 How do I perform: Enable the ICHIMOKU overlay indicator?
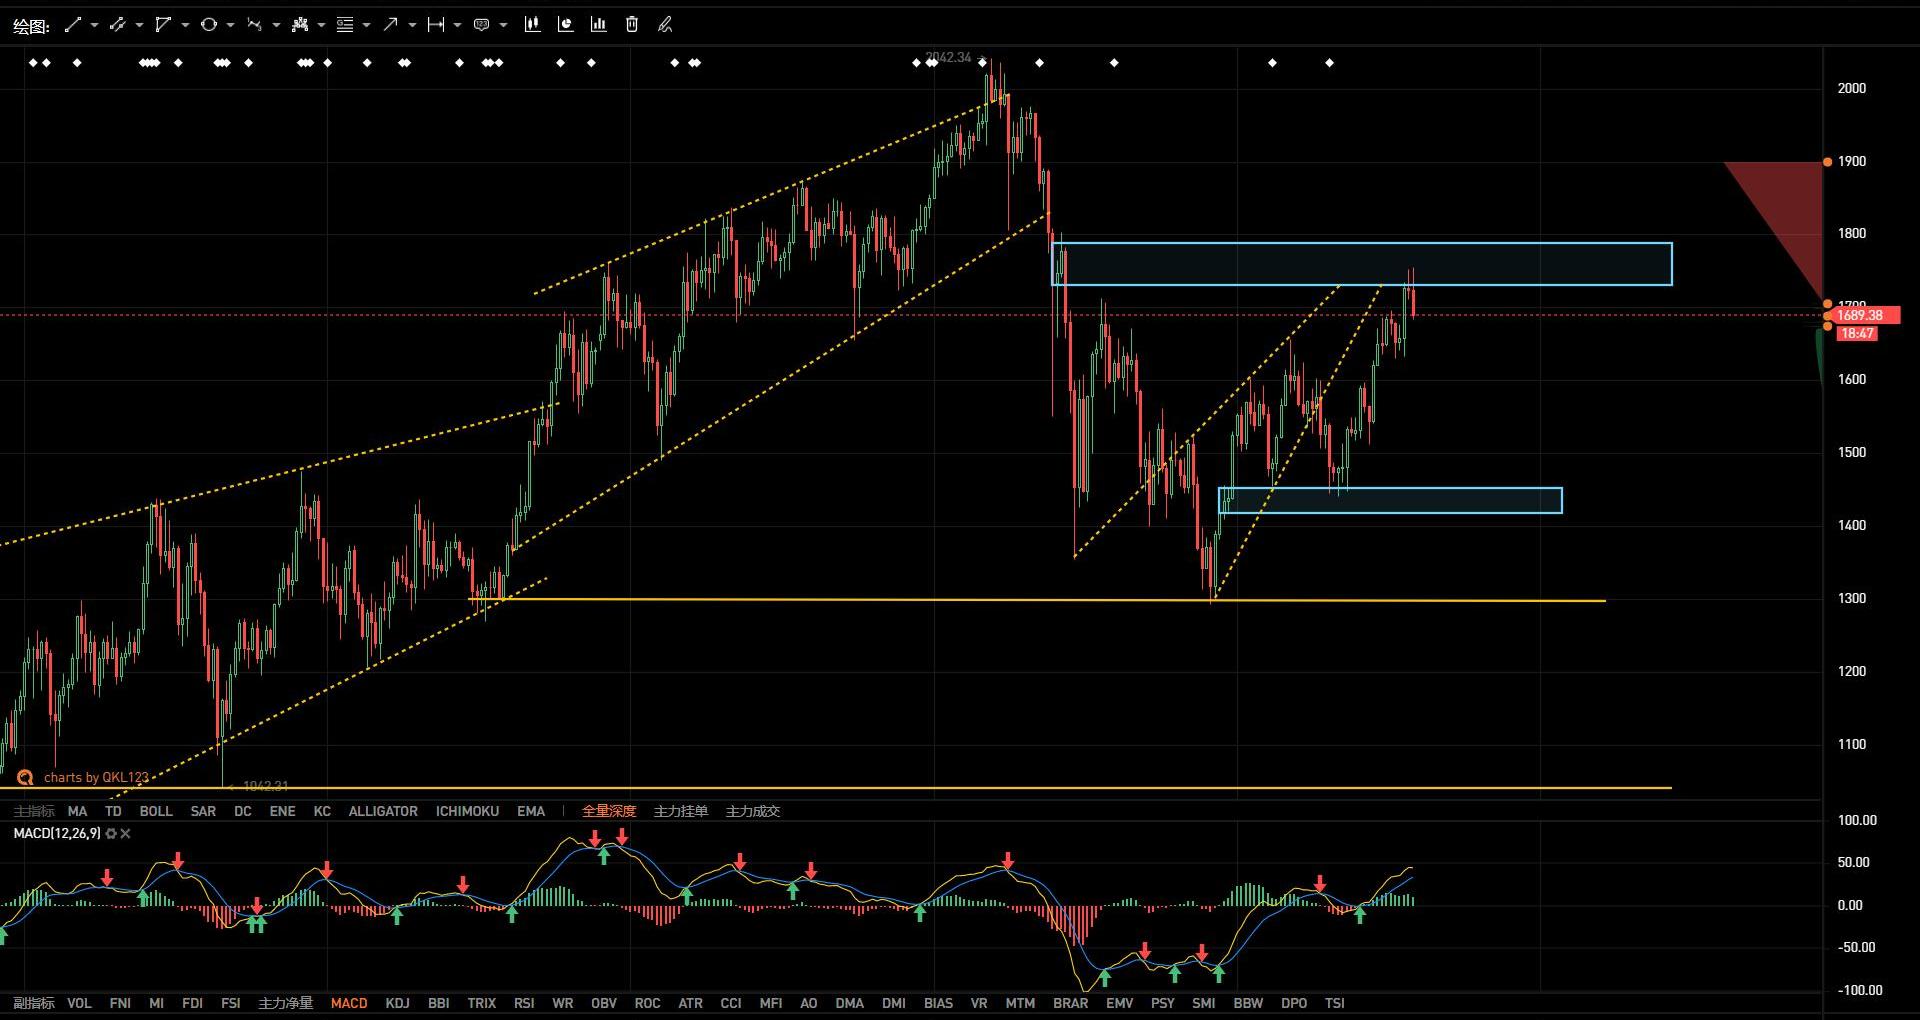(x=467, y=811)
